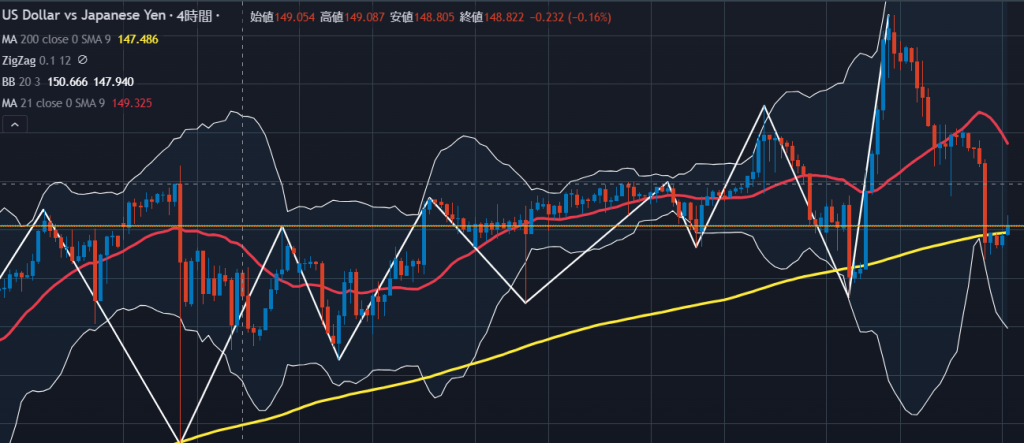1024x443 pixels.
Task: Open the US Dollar vs Japanese Yen symbol title
Action: [x=86, y=17]
